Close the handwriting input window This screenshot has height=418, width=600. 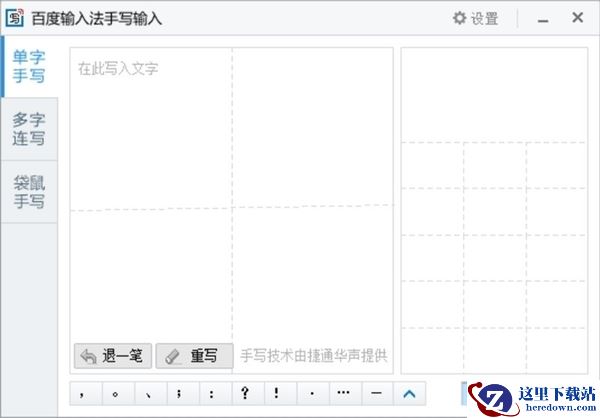click(x=577, y=18)
